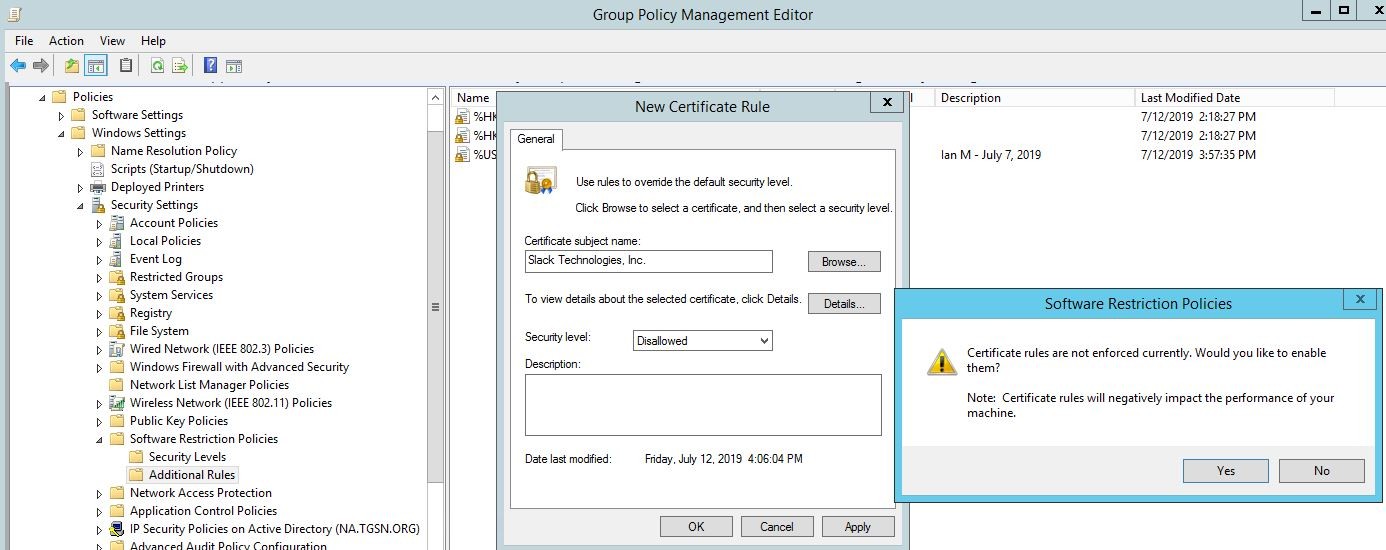Click No in Software Restriction Policies prompt
This screenshot has height=550, width=1386.
click(1321, 471)
